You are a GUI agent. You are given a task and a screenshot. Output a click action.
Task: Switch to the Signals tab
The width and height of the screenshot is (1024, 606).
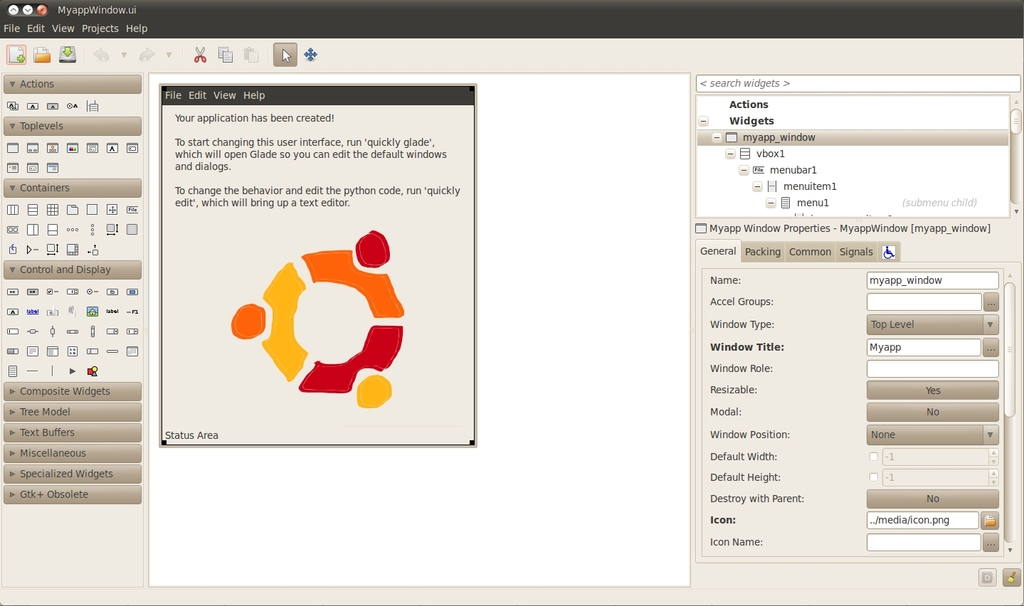tap(856, 252)
